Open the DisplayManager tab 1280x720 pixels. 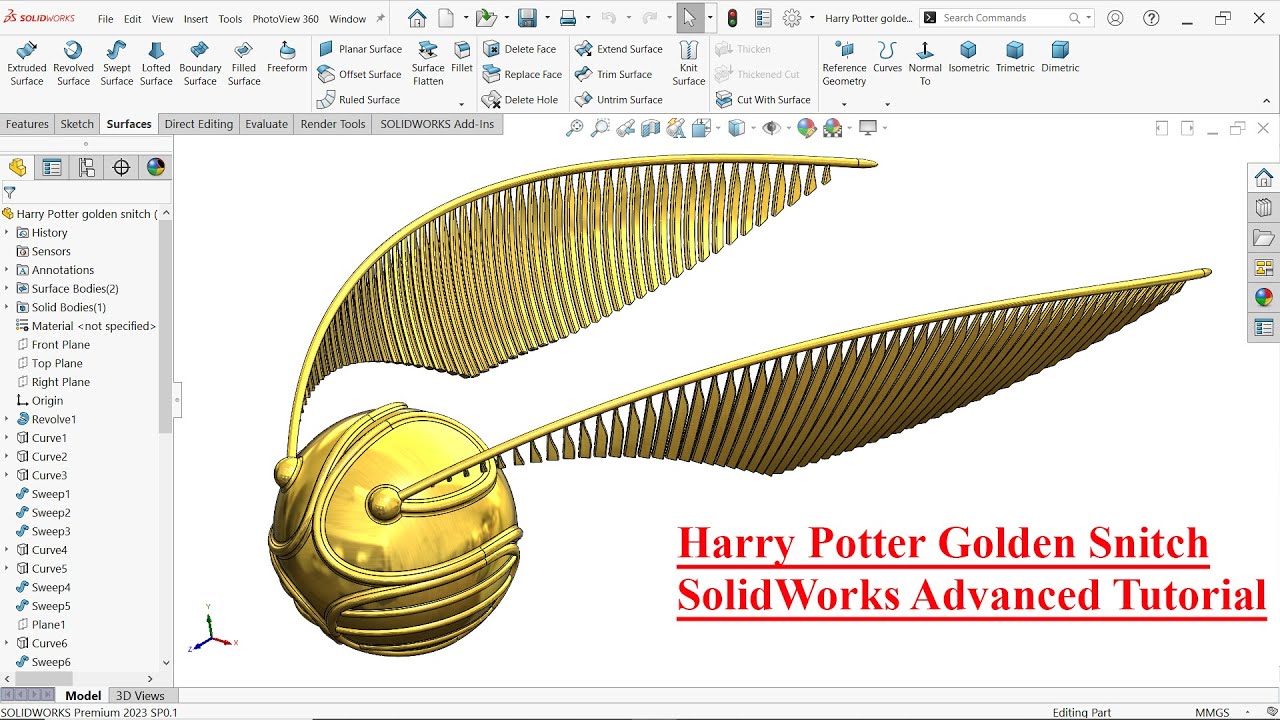click(x=156, y=167)
